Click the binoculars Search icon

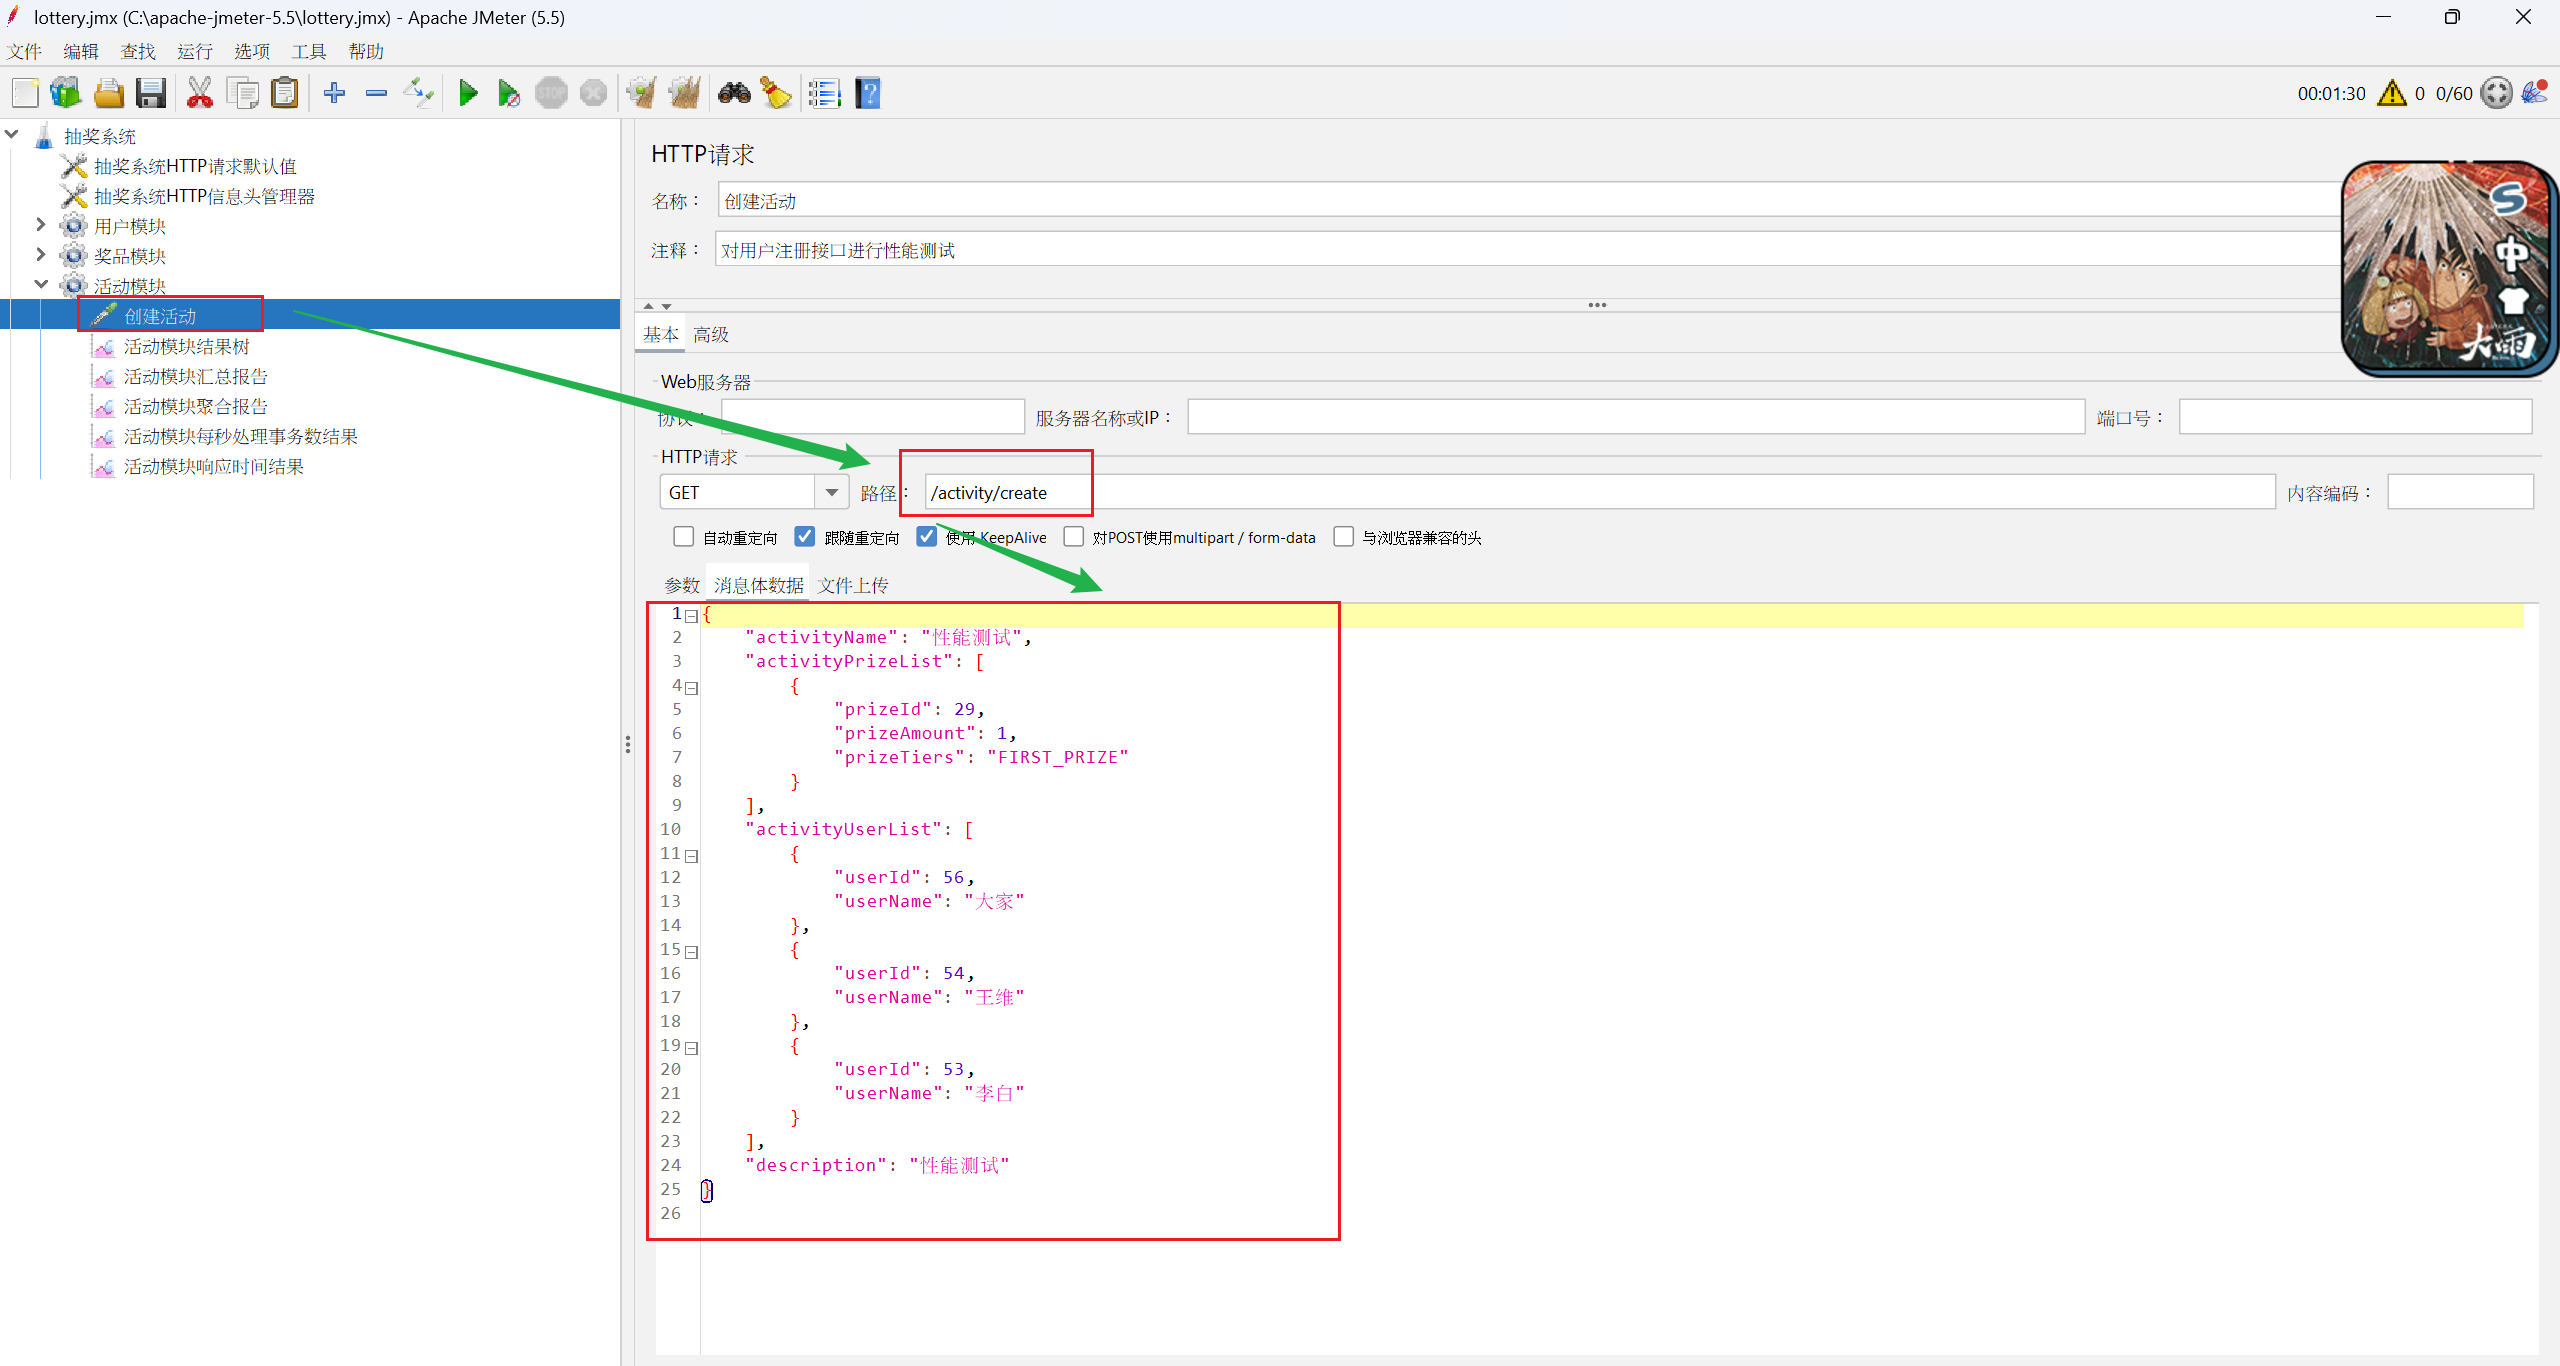coord(734,94)
